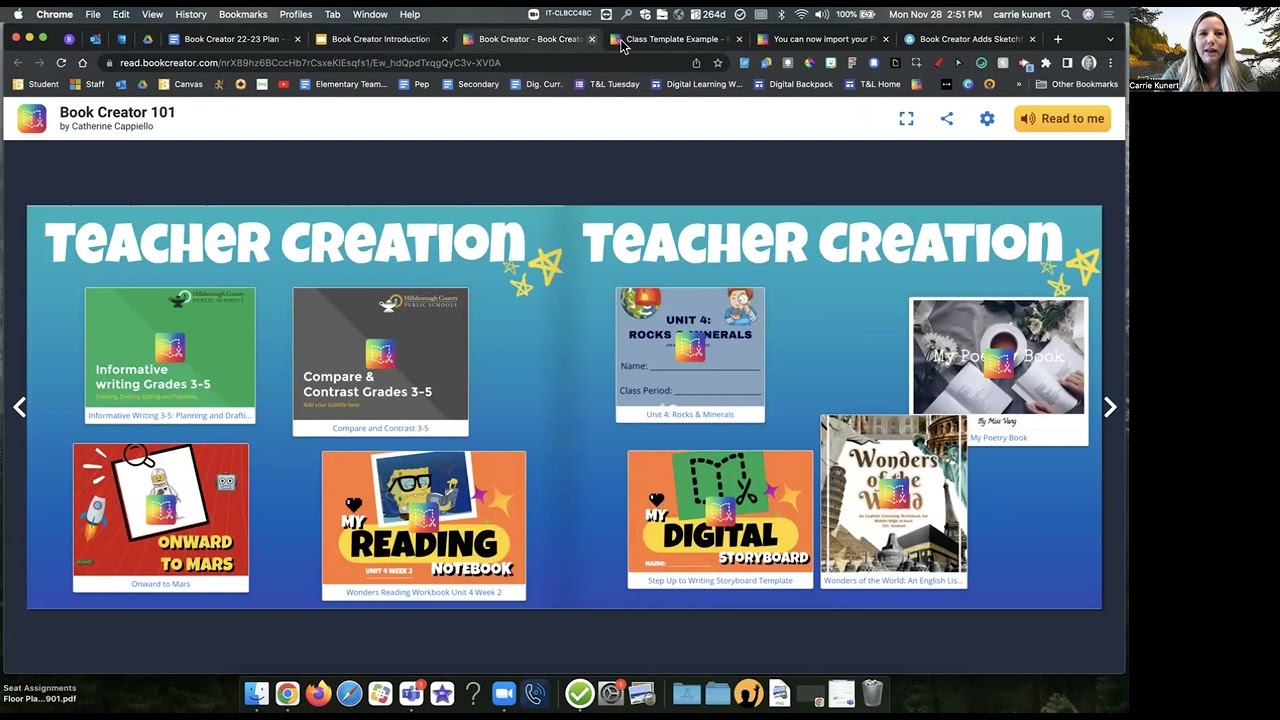
Task: Open Chrome extensions puzzle icon
Action: point(1046,62)
